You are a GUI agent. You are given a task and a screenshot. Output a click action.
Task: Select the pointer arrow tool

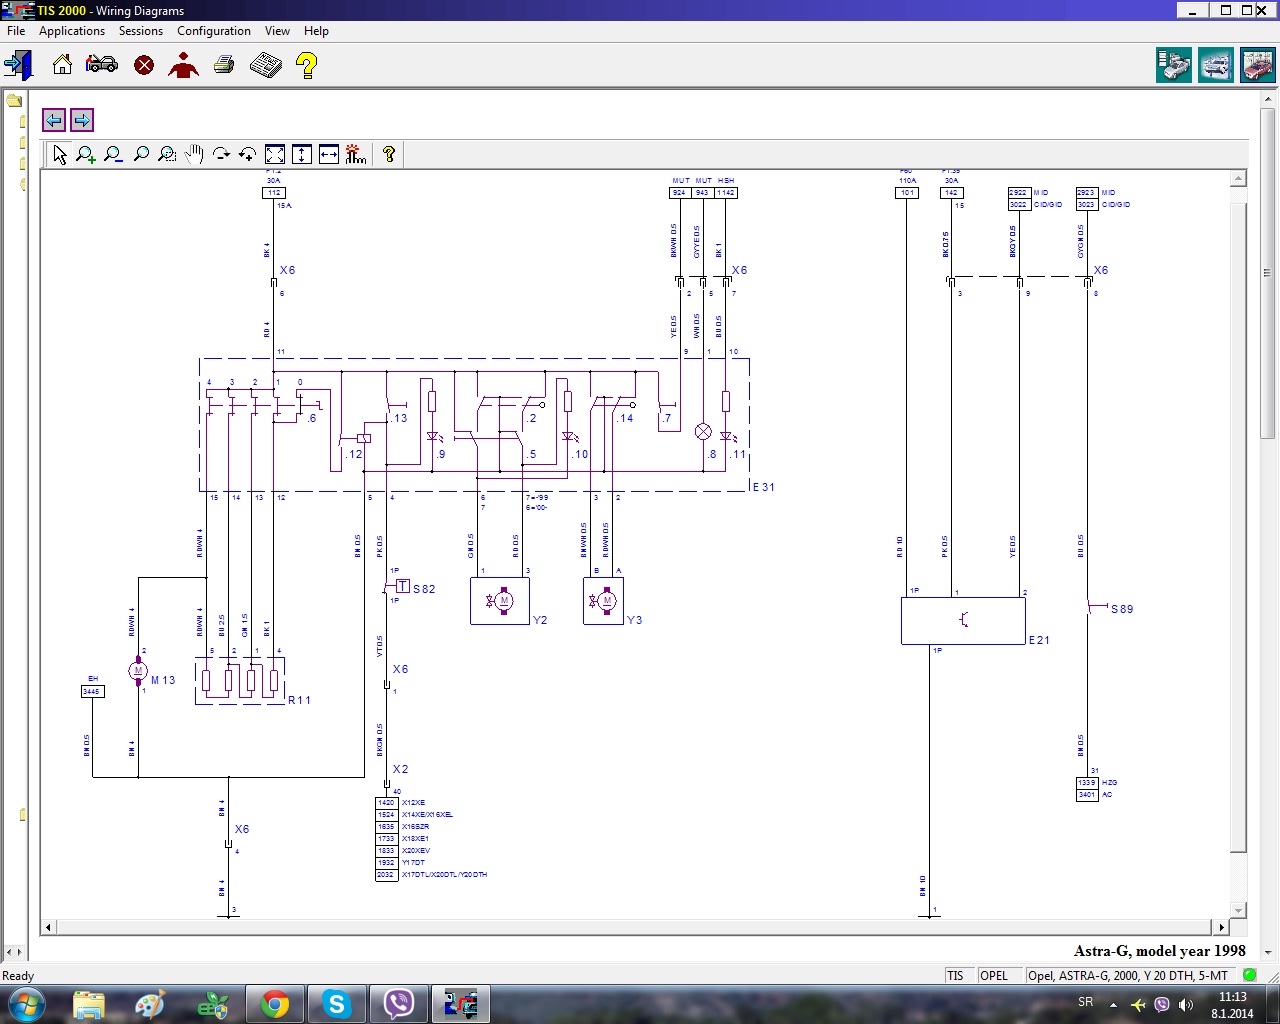point(60,154)
